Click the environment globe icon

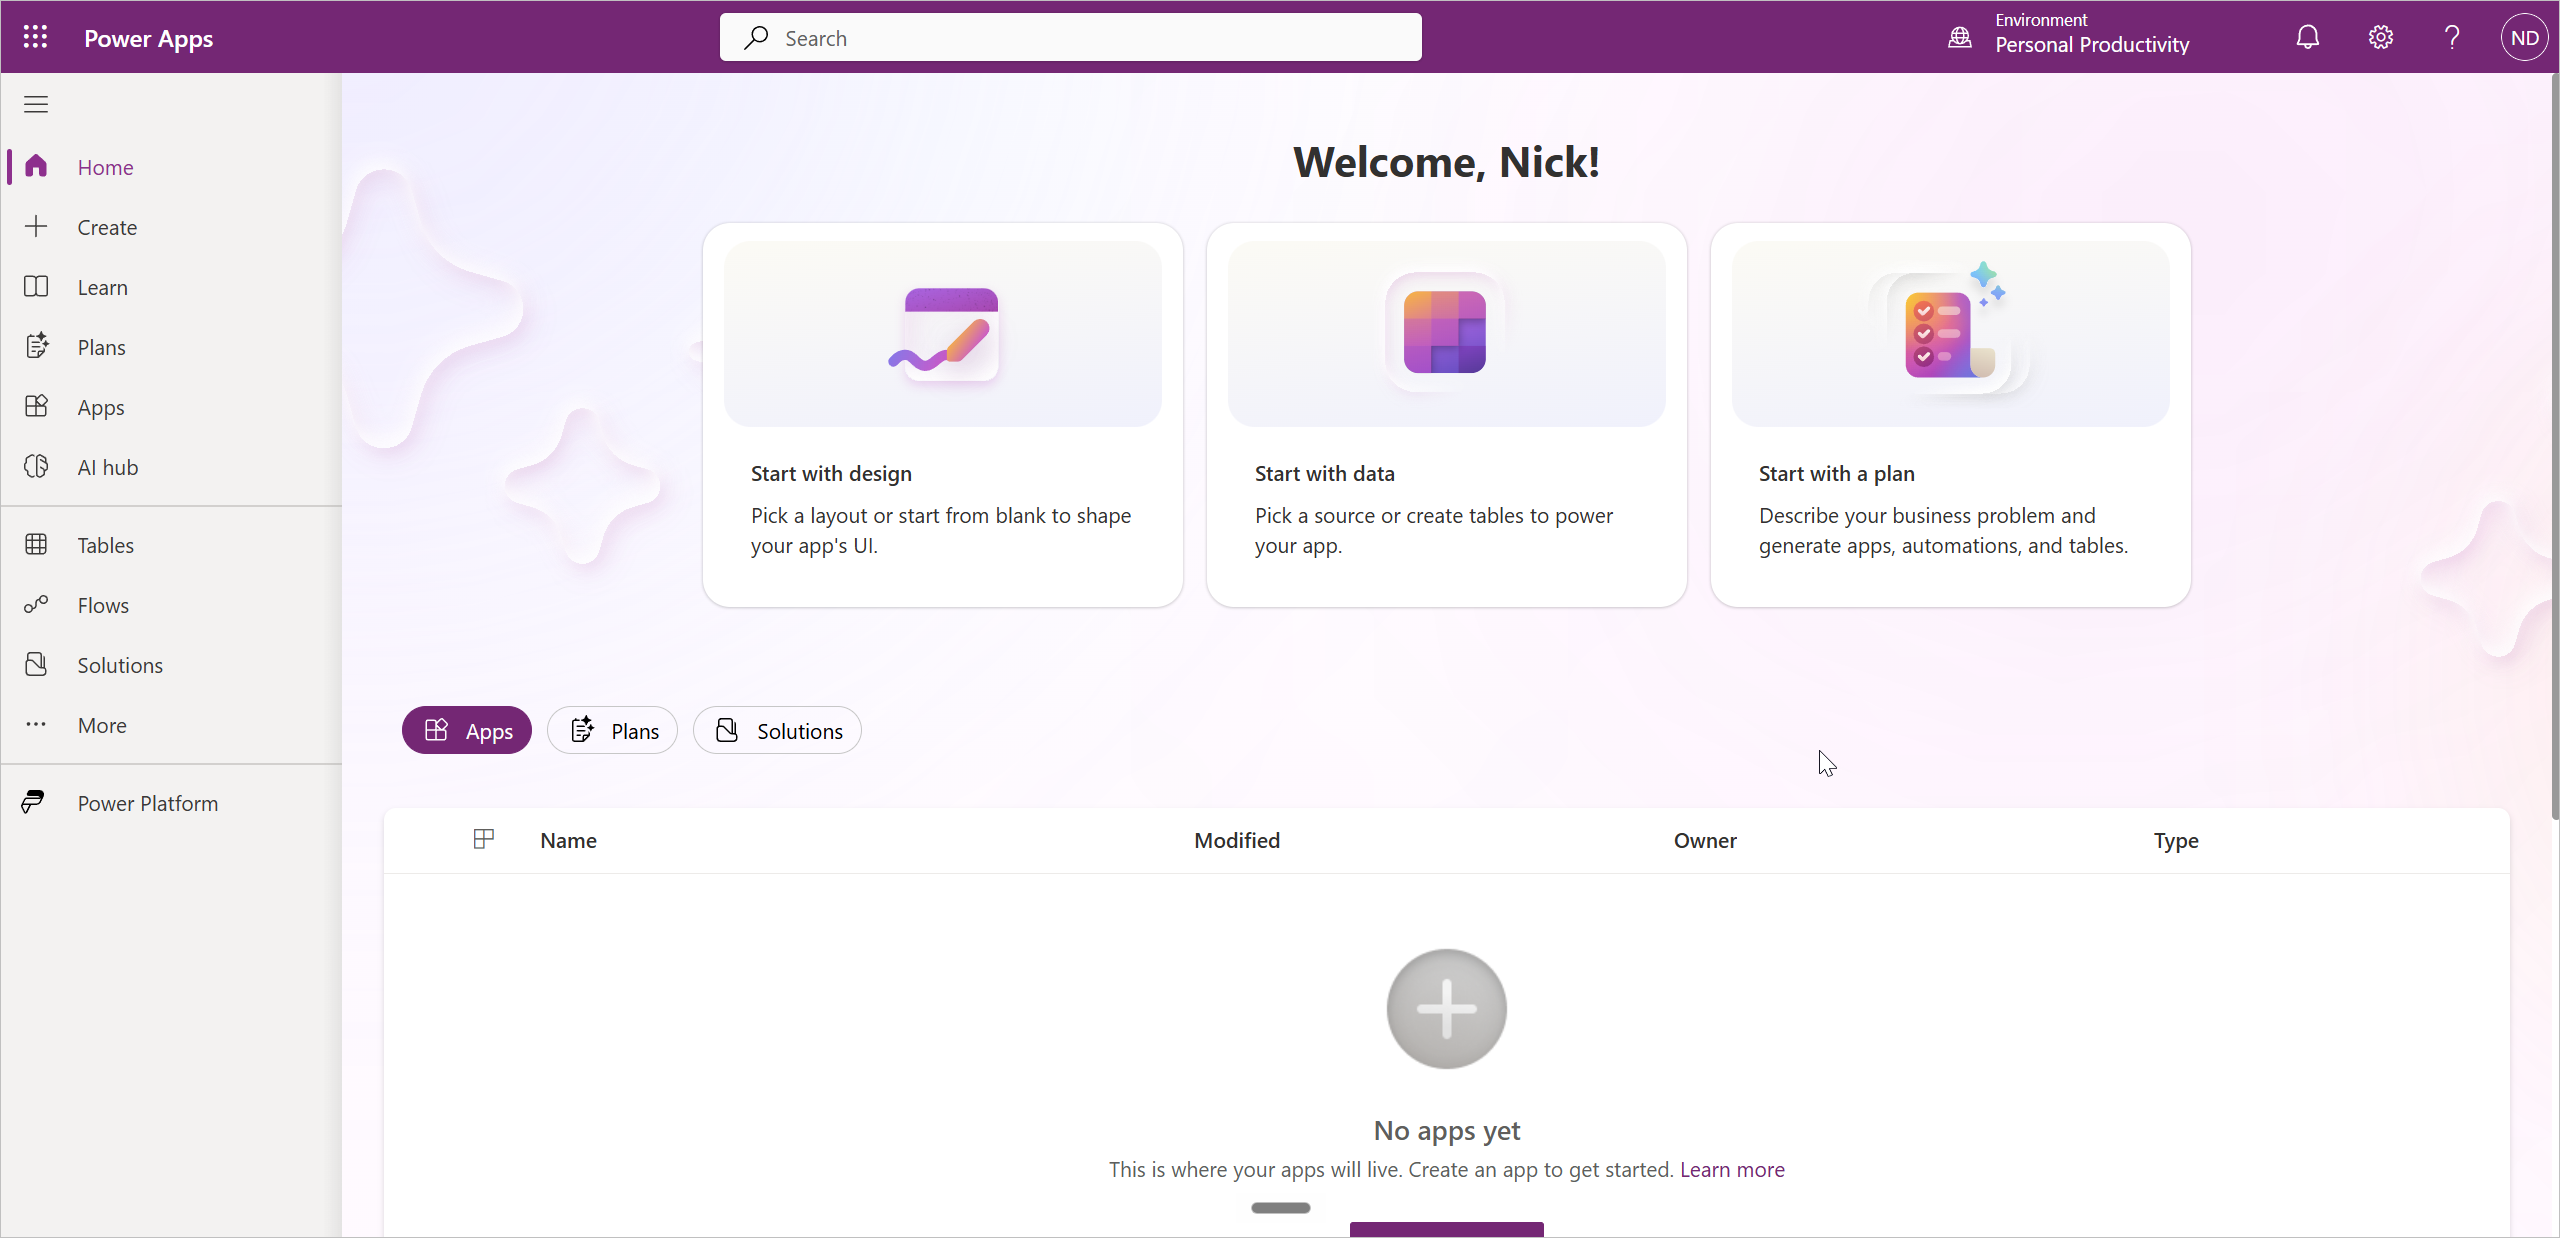click(1960, 38)
